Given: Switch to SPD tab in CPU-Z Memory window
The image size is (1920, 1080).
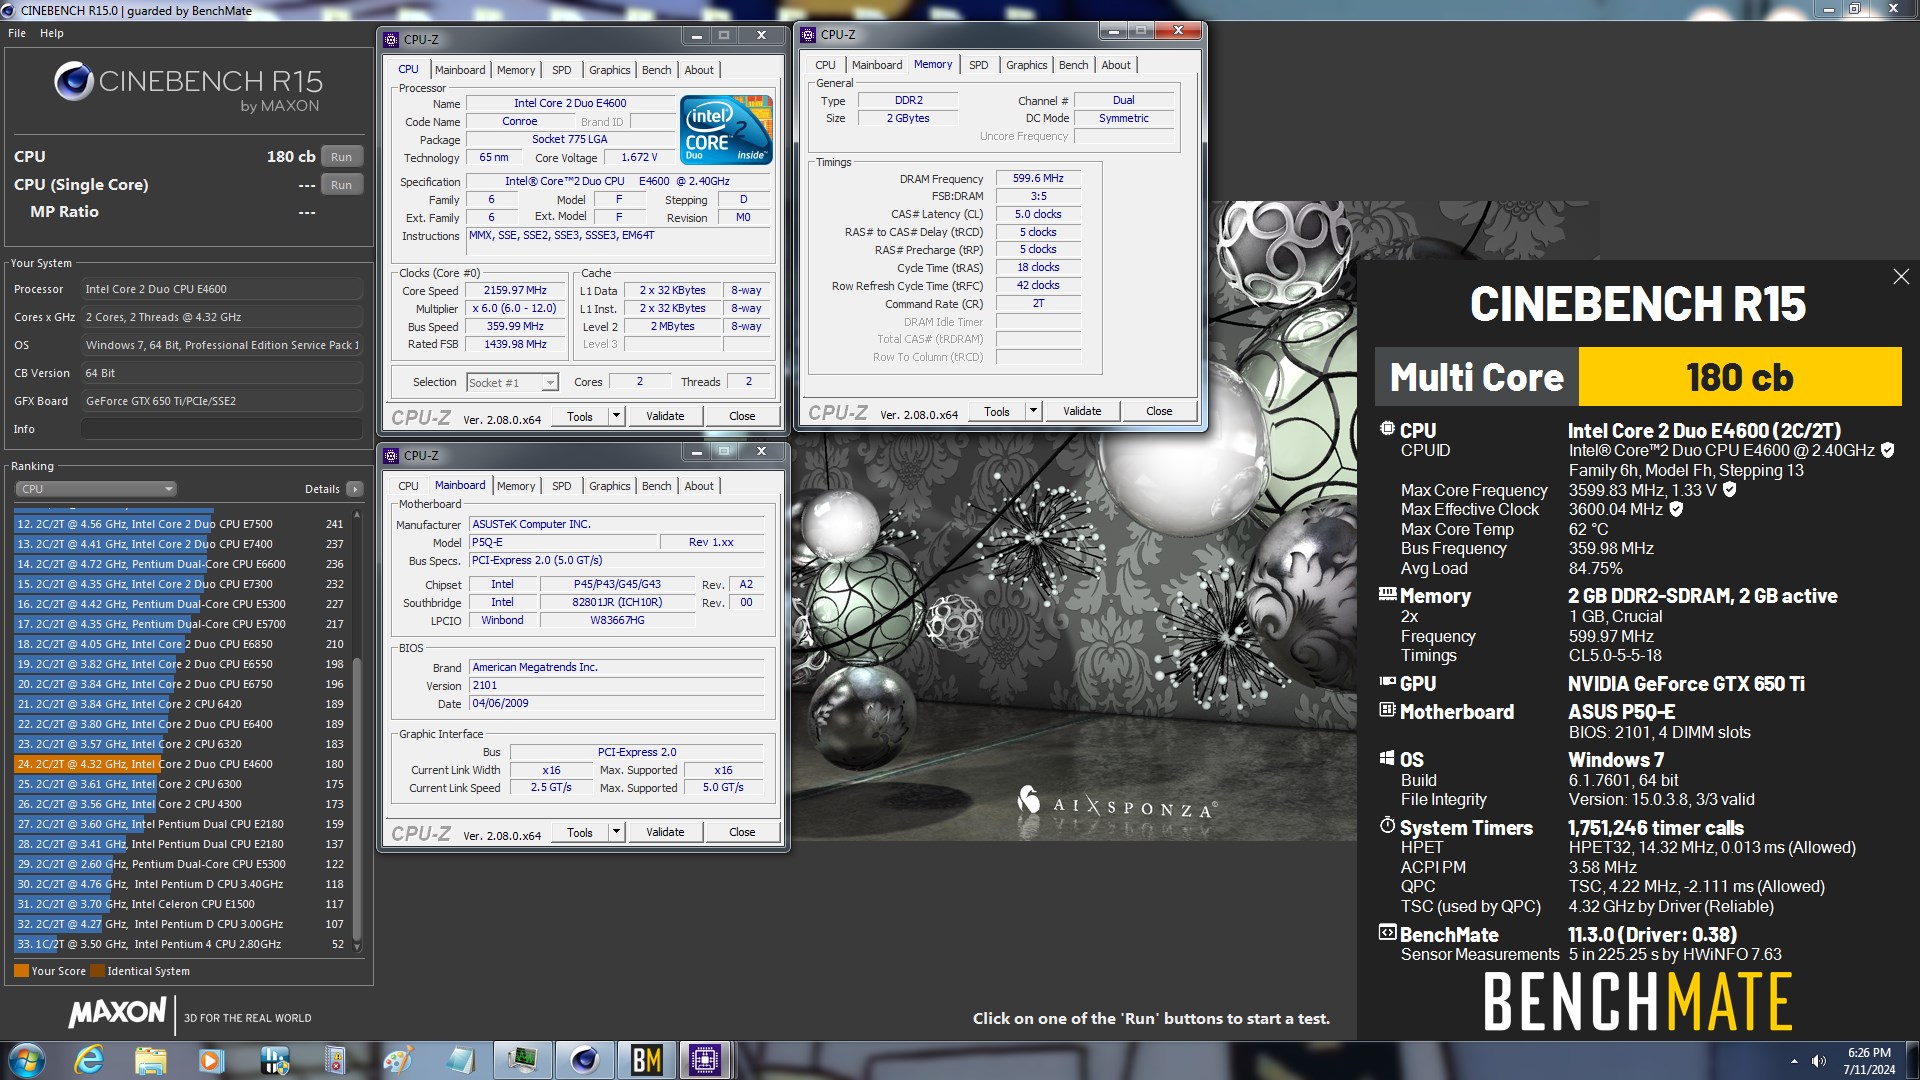Looking at the screenshot, I should 978,65.
